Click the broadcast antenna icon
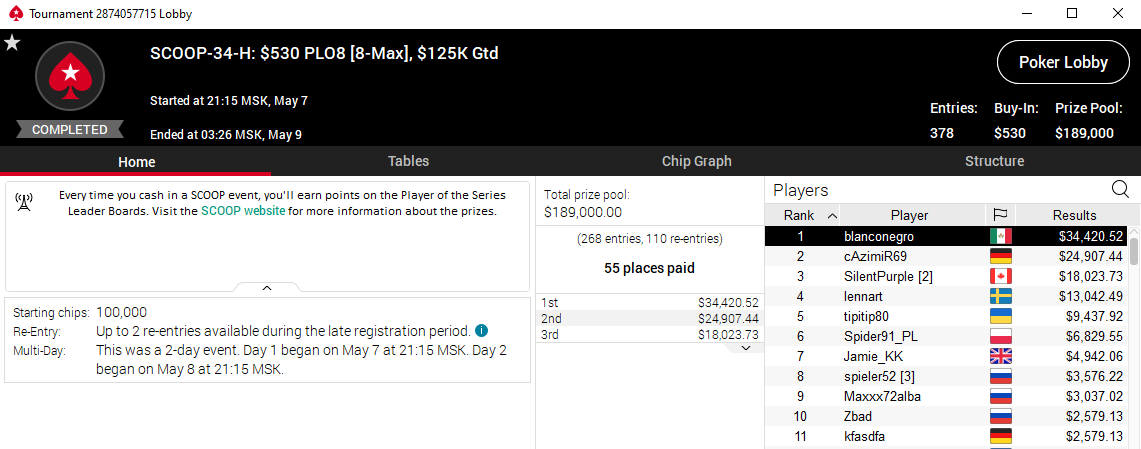The height and width of the screenshot is (449, 1141). [x=26, y=201]
